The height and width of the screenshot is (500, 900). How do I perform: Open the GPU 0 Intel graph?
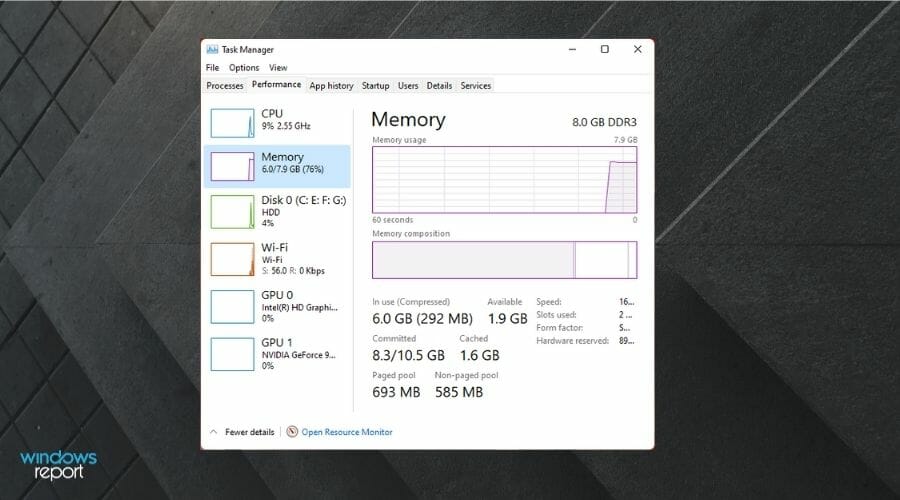[232, 306]
